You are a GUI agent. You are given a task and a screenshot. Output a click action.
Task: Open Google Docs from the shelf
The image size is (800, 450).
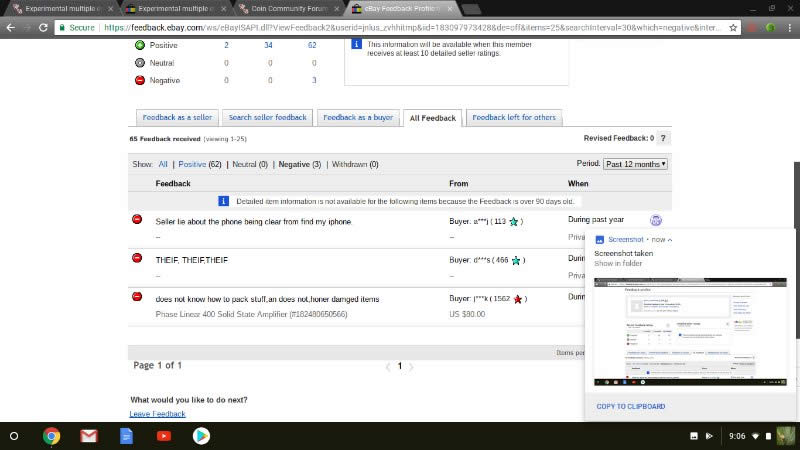pyautogui.click(x=126, y=436)
